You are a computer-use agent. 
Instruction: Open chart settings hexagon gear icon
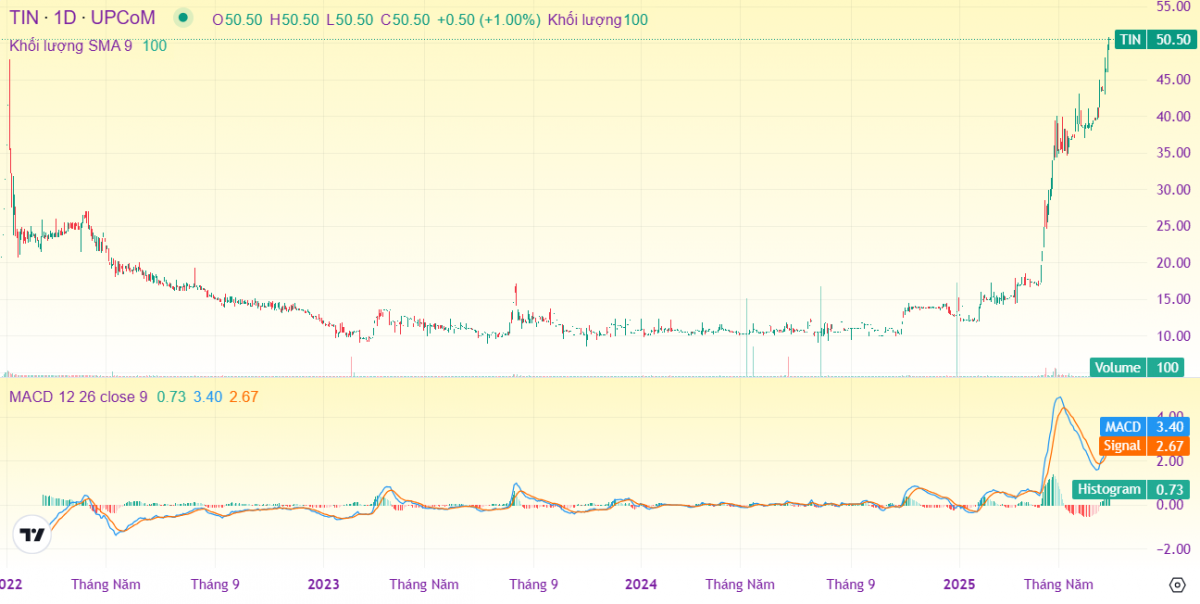coord(1176,584)
